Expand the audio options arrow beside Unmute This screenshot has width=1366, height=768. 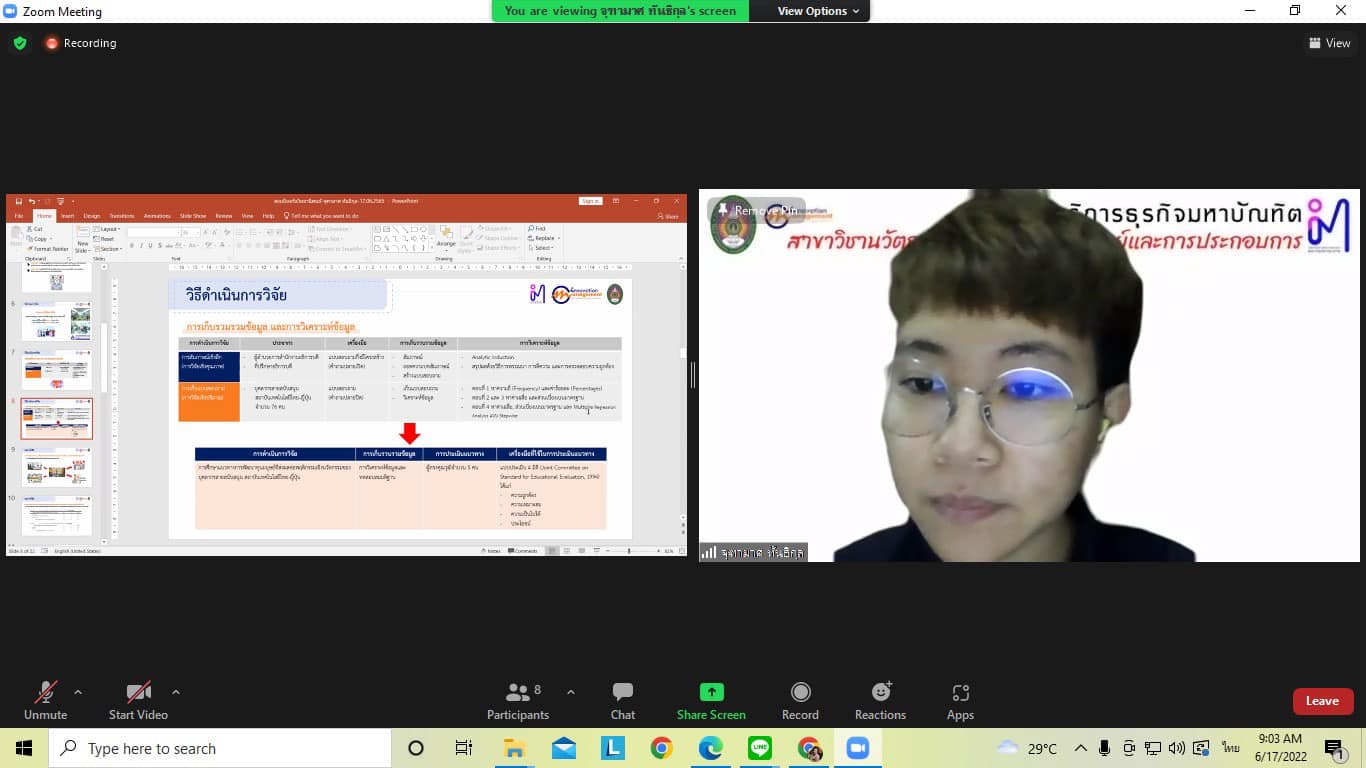pos(78,692)
